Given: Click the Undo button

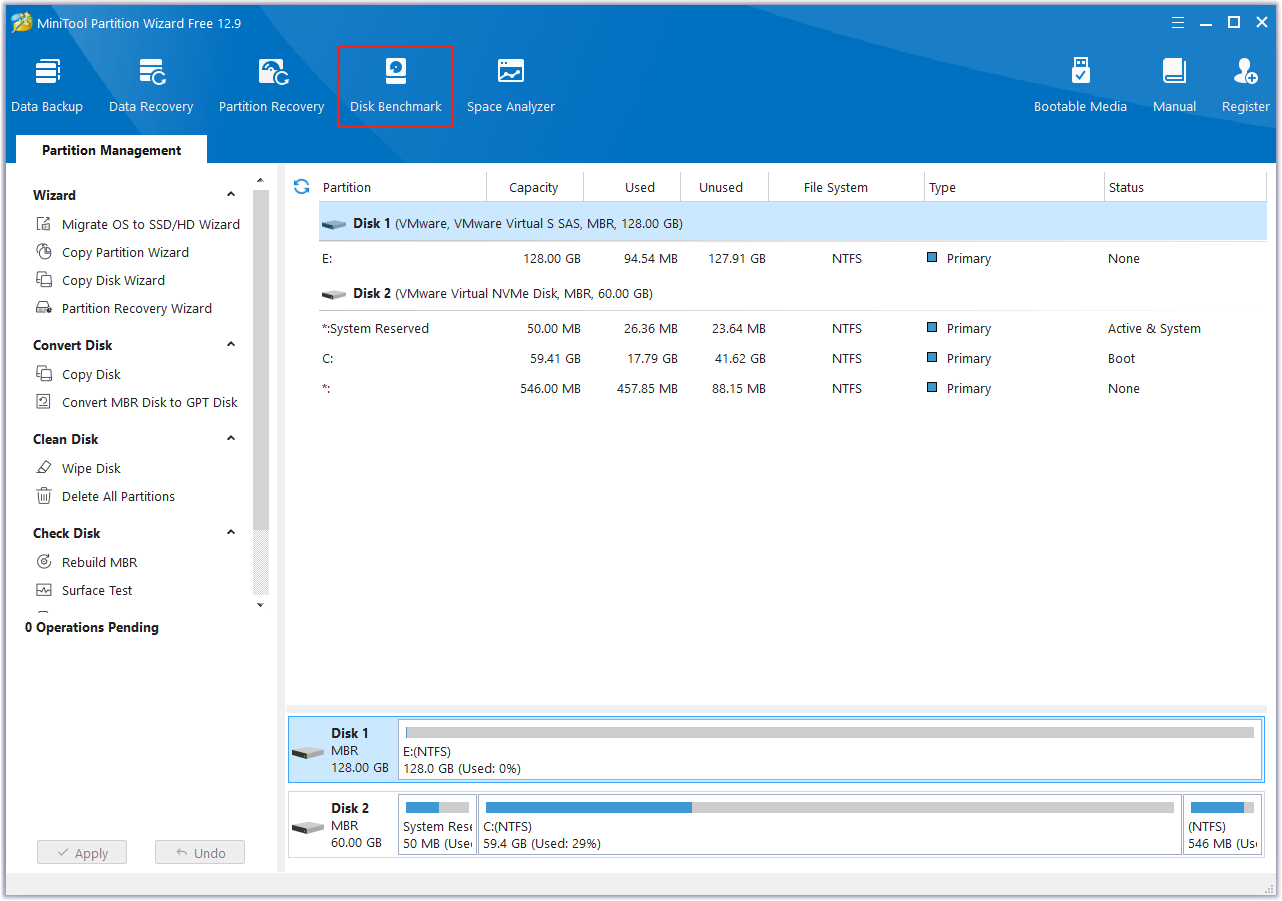Looking at the screenshot, I should [x=199, y=852].
